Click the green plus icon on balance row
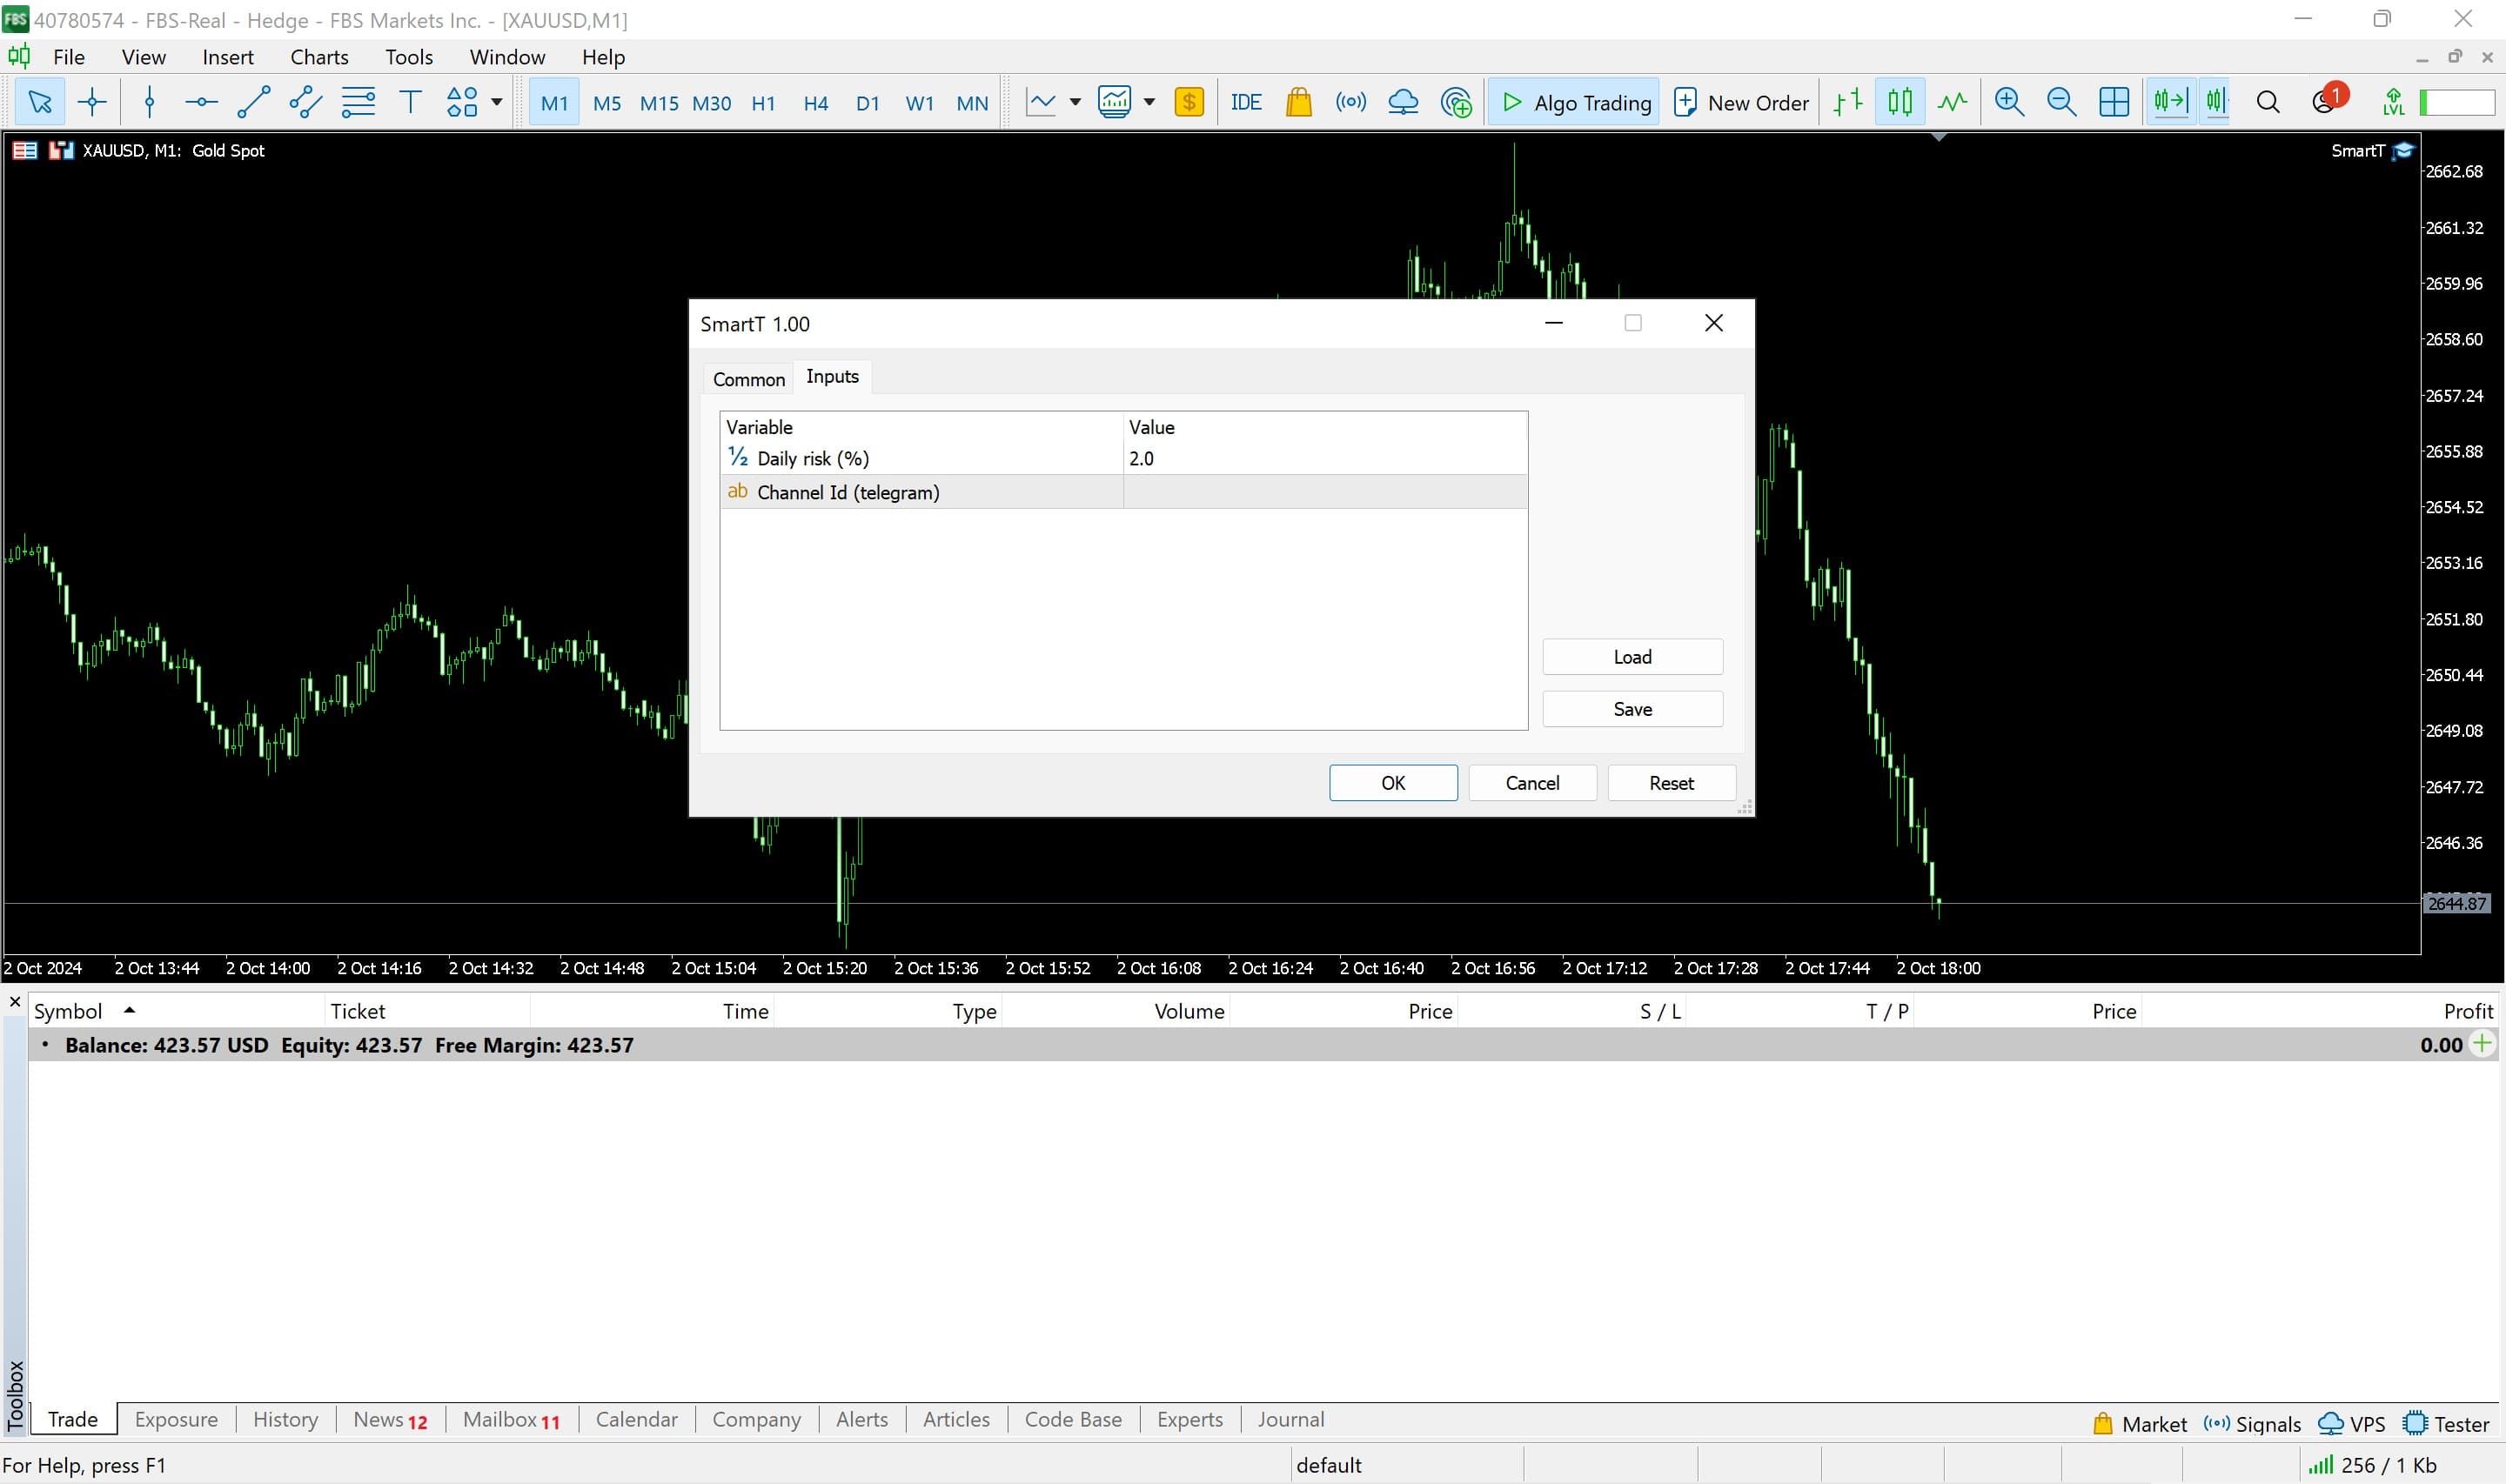Screen dimensions: 2506x1484 tap(2482, 1044)
